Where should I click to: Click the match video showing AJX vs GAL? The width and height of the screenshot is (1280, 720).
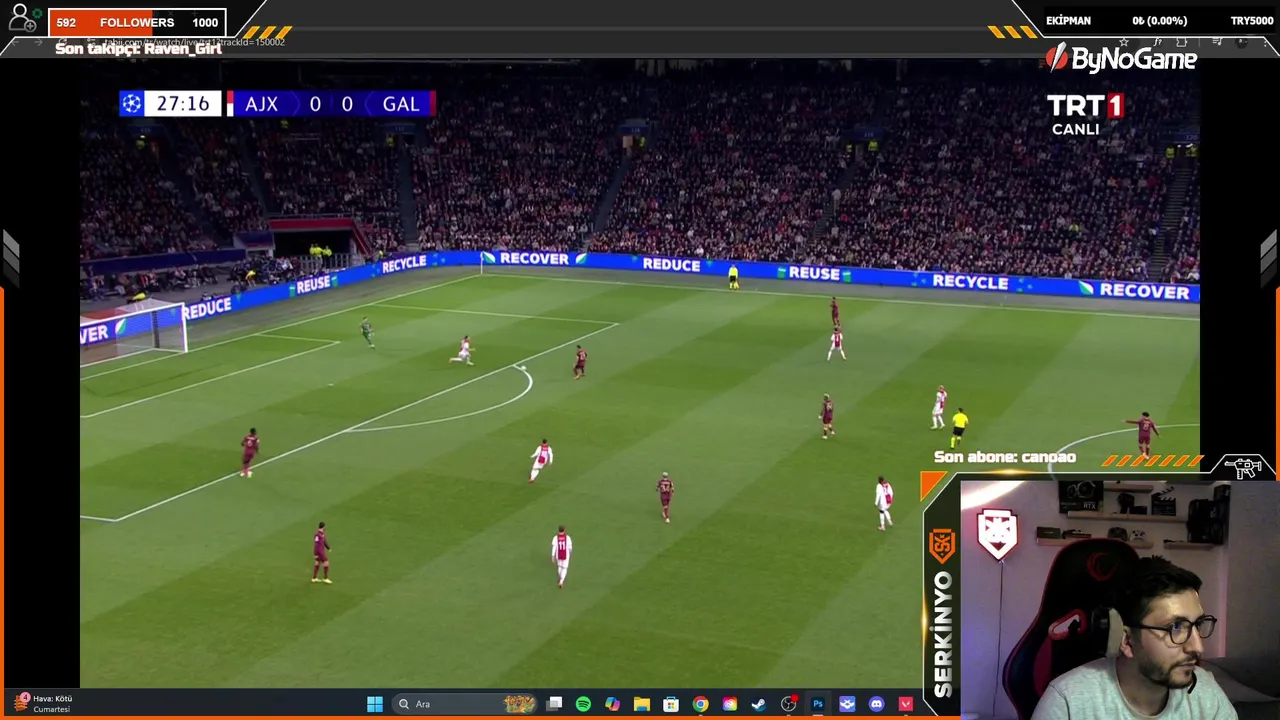[x=640, y=375]
